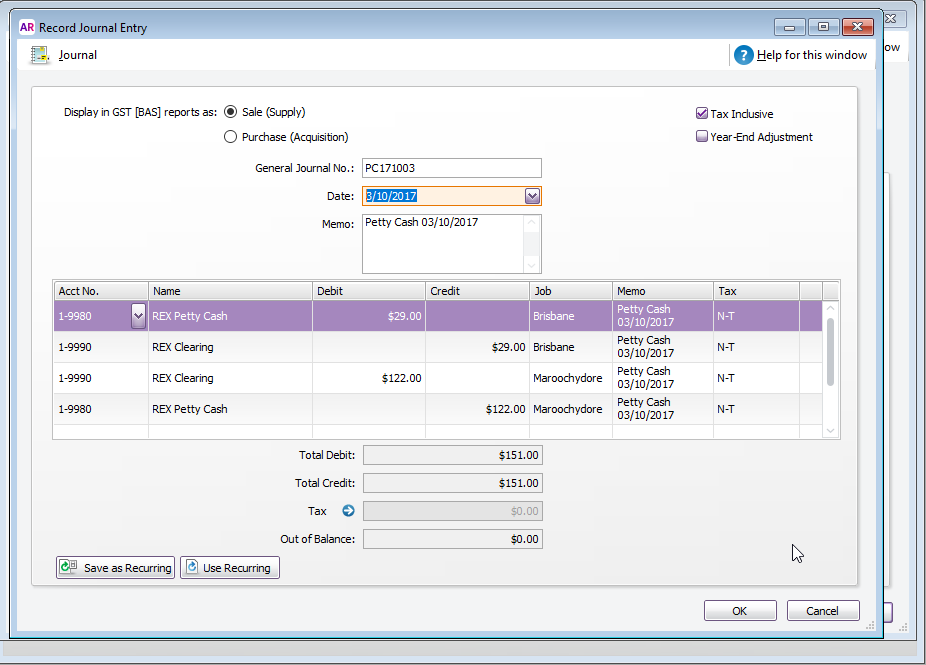Viewport: 926px width, 665px height.
Task: Click the Acct No. column header
Action: [x=100, y=291]
